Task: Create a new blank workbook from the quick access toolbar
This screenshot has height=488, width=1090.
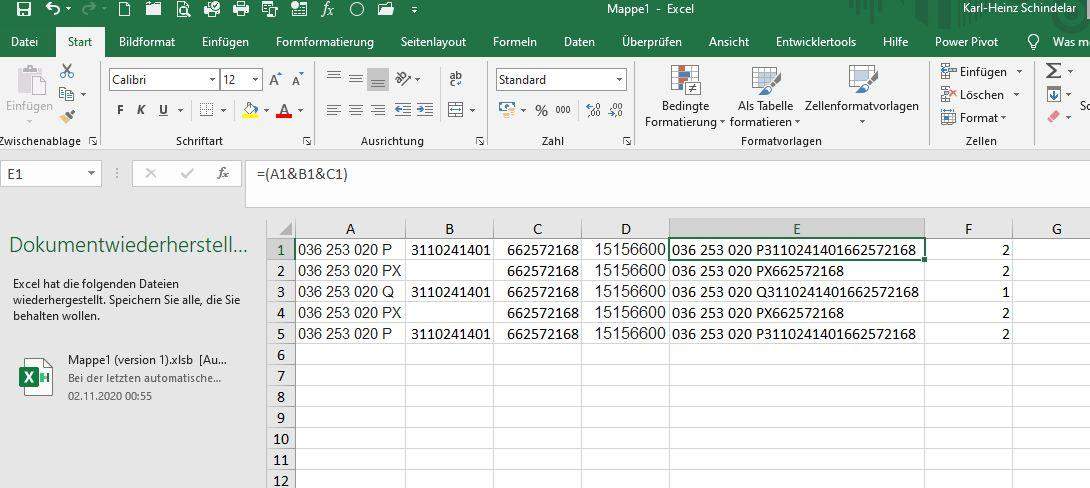Action: tap(124, 9)
